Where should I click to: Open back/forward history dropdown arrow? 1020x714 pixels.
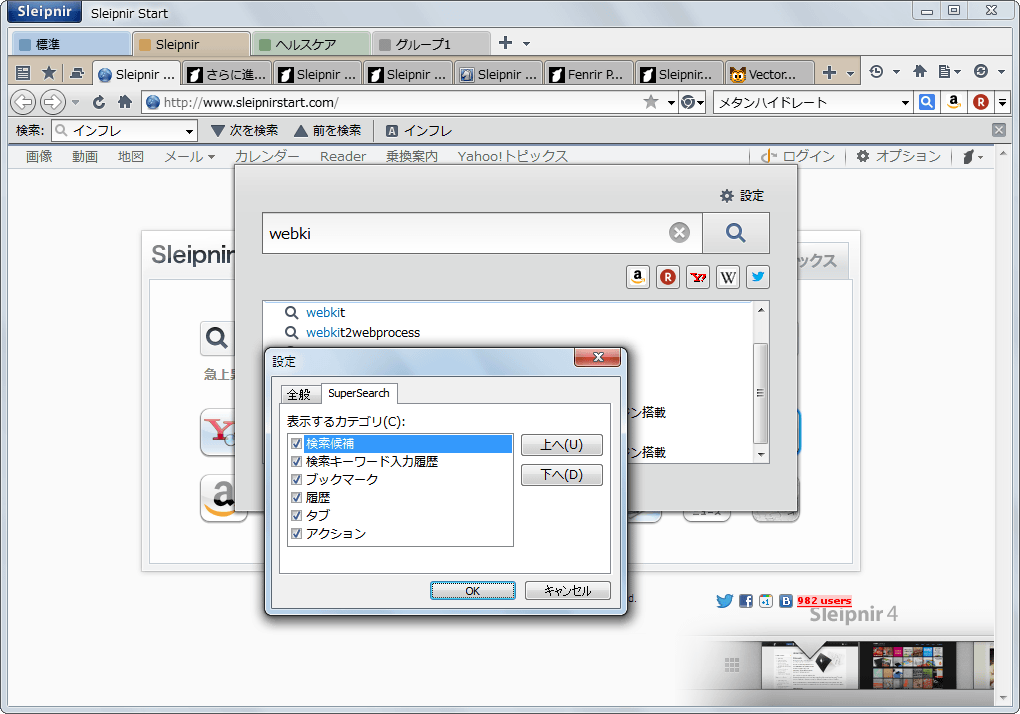[x=75, y=103]
